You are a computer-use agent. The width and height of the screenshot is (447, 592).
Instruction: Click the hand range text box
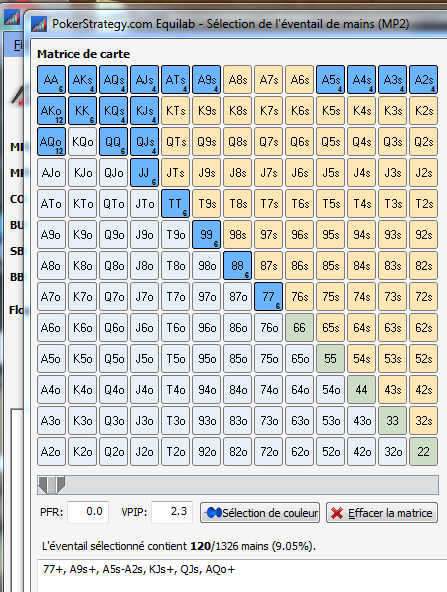click(242, 575)
